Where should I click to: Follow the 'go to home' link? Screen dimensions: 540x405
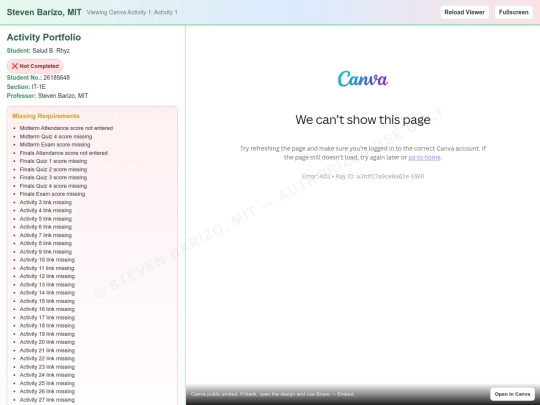click(x=424, y=157)
